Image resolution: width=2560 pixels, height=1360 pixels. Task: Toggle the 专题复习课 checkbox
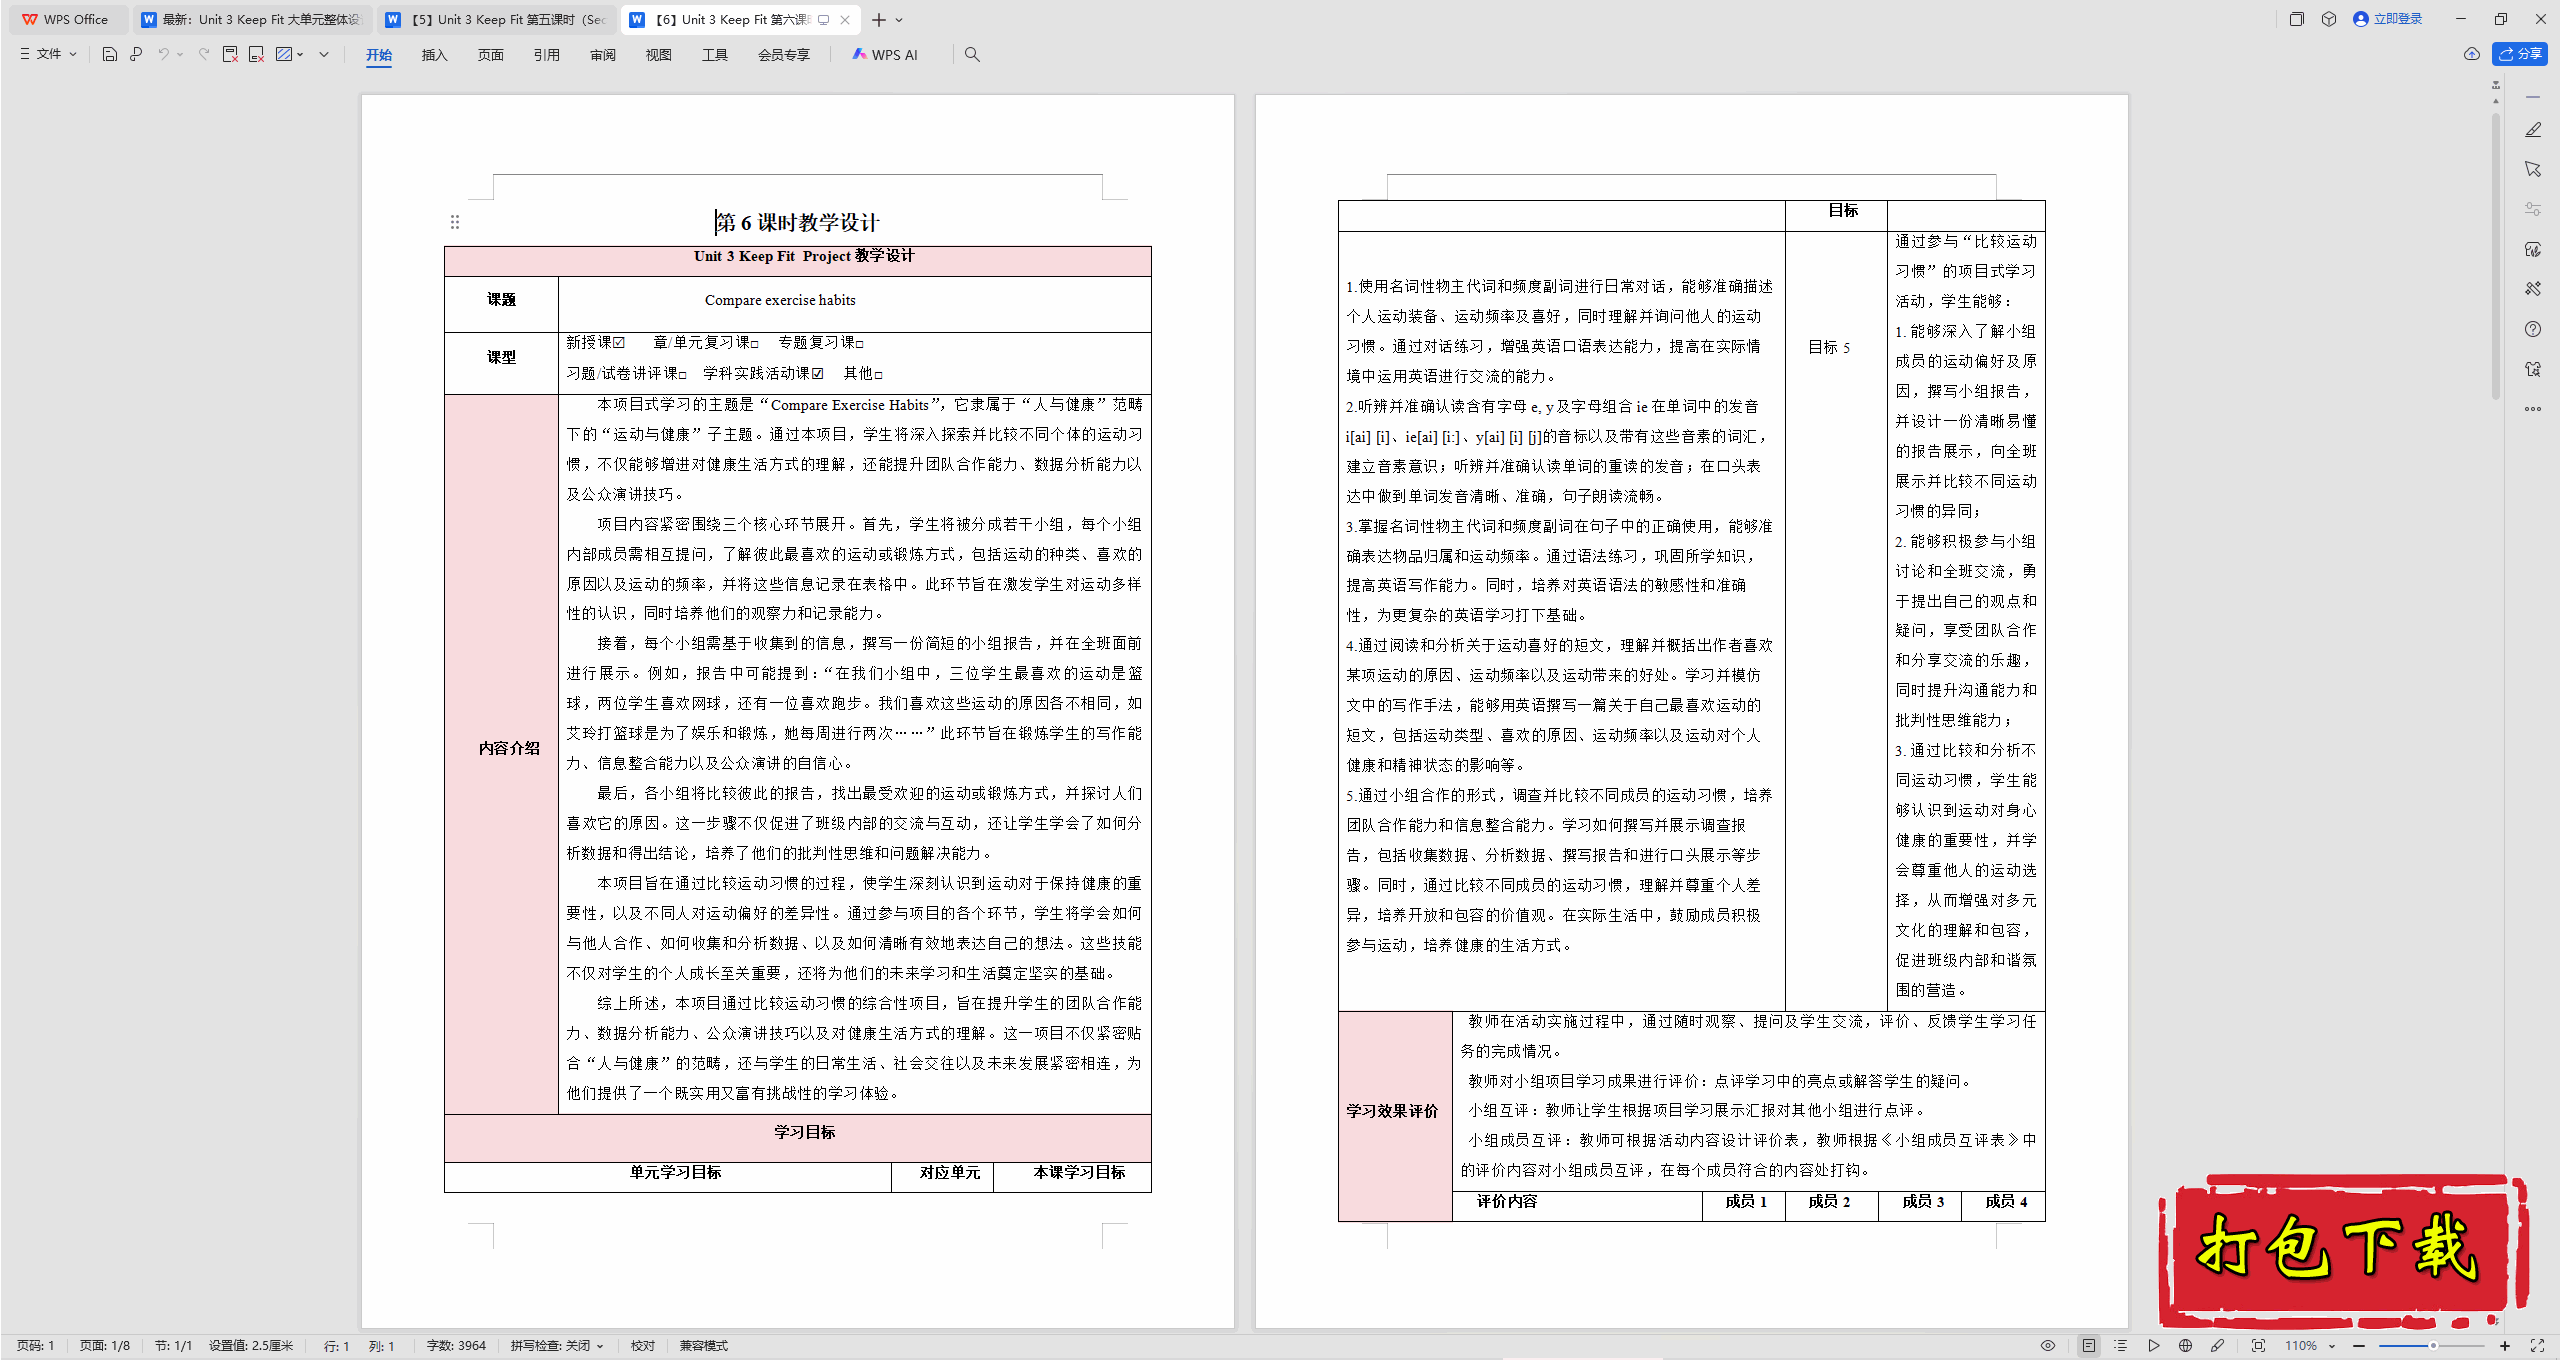pyautogui.click(x=860, y=344)
